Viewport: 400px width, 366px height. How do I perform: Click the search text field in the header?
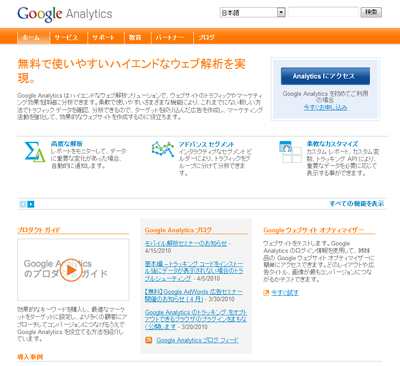[x=323, y=12]
